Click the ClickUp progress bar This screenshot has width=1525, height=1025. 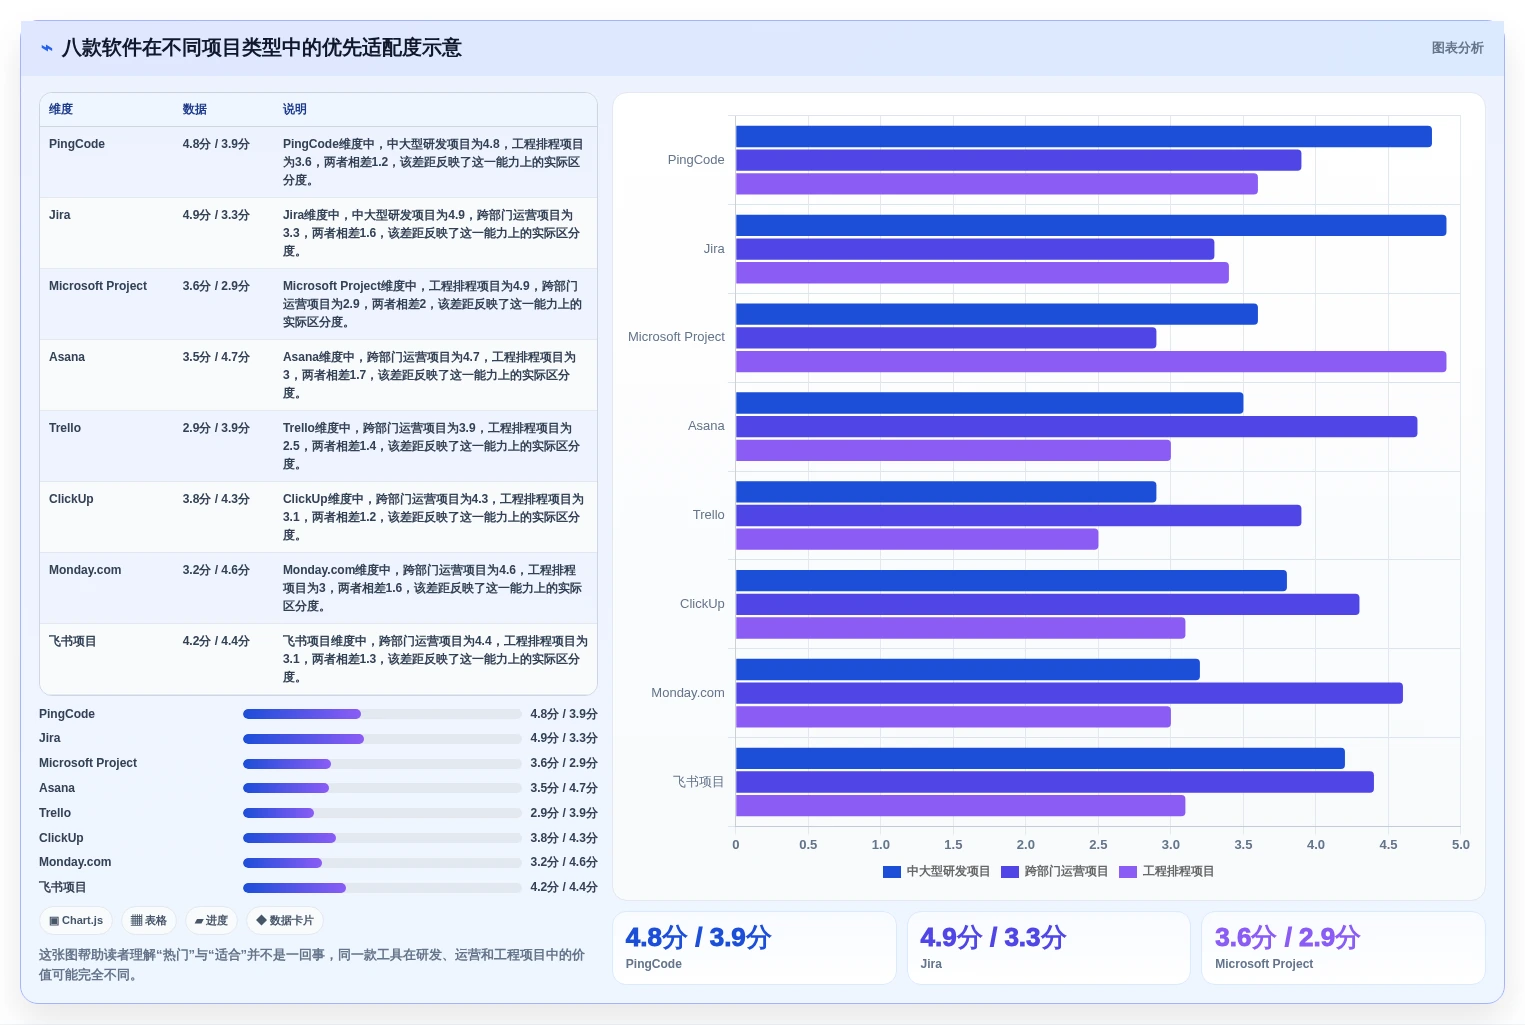pos(382,838)
